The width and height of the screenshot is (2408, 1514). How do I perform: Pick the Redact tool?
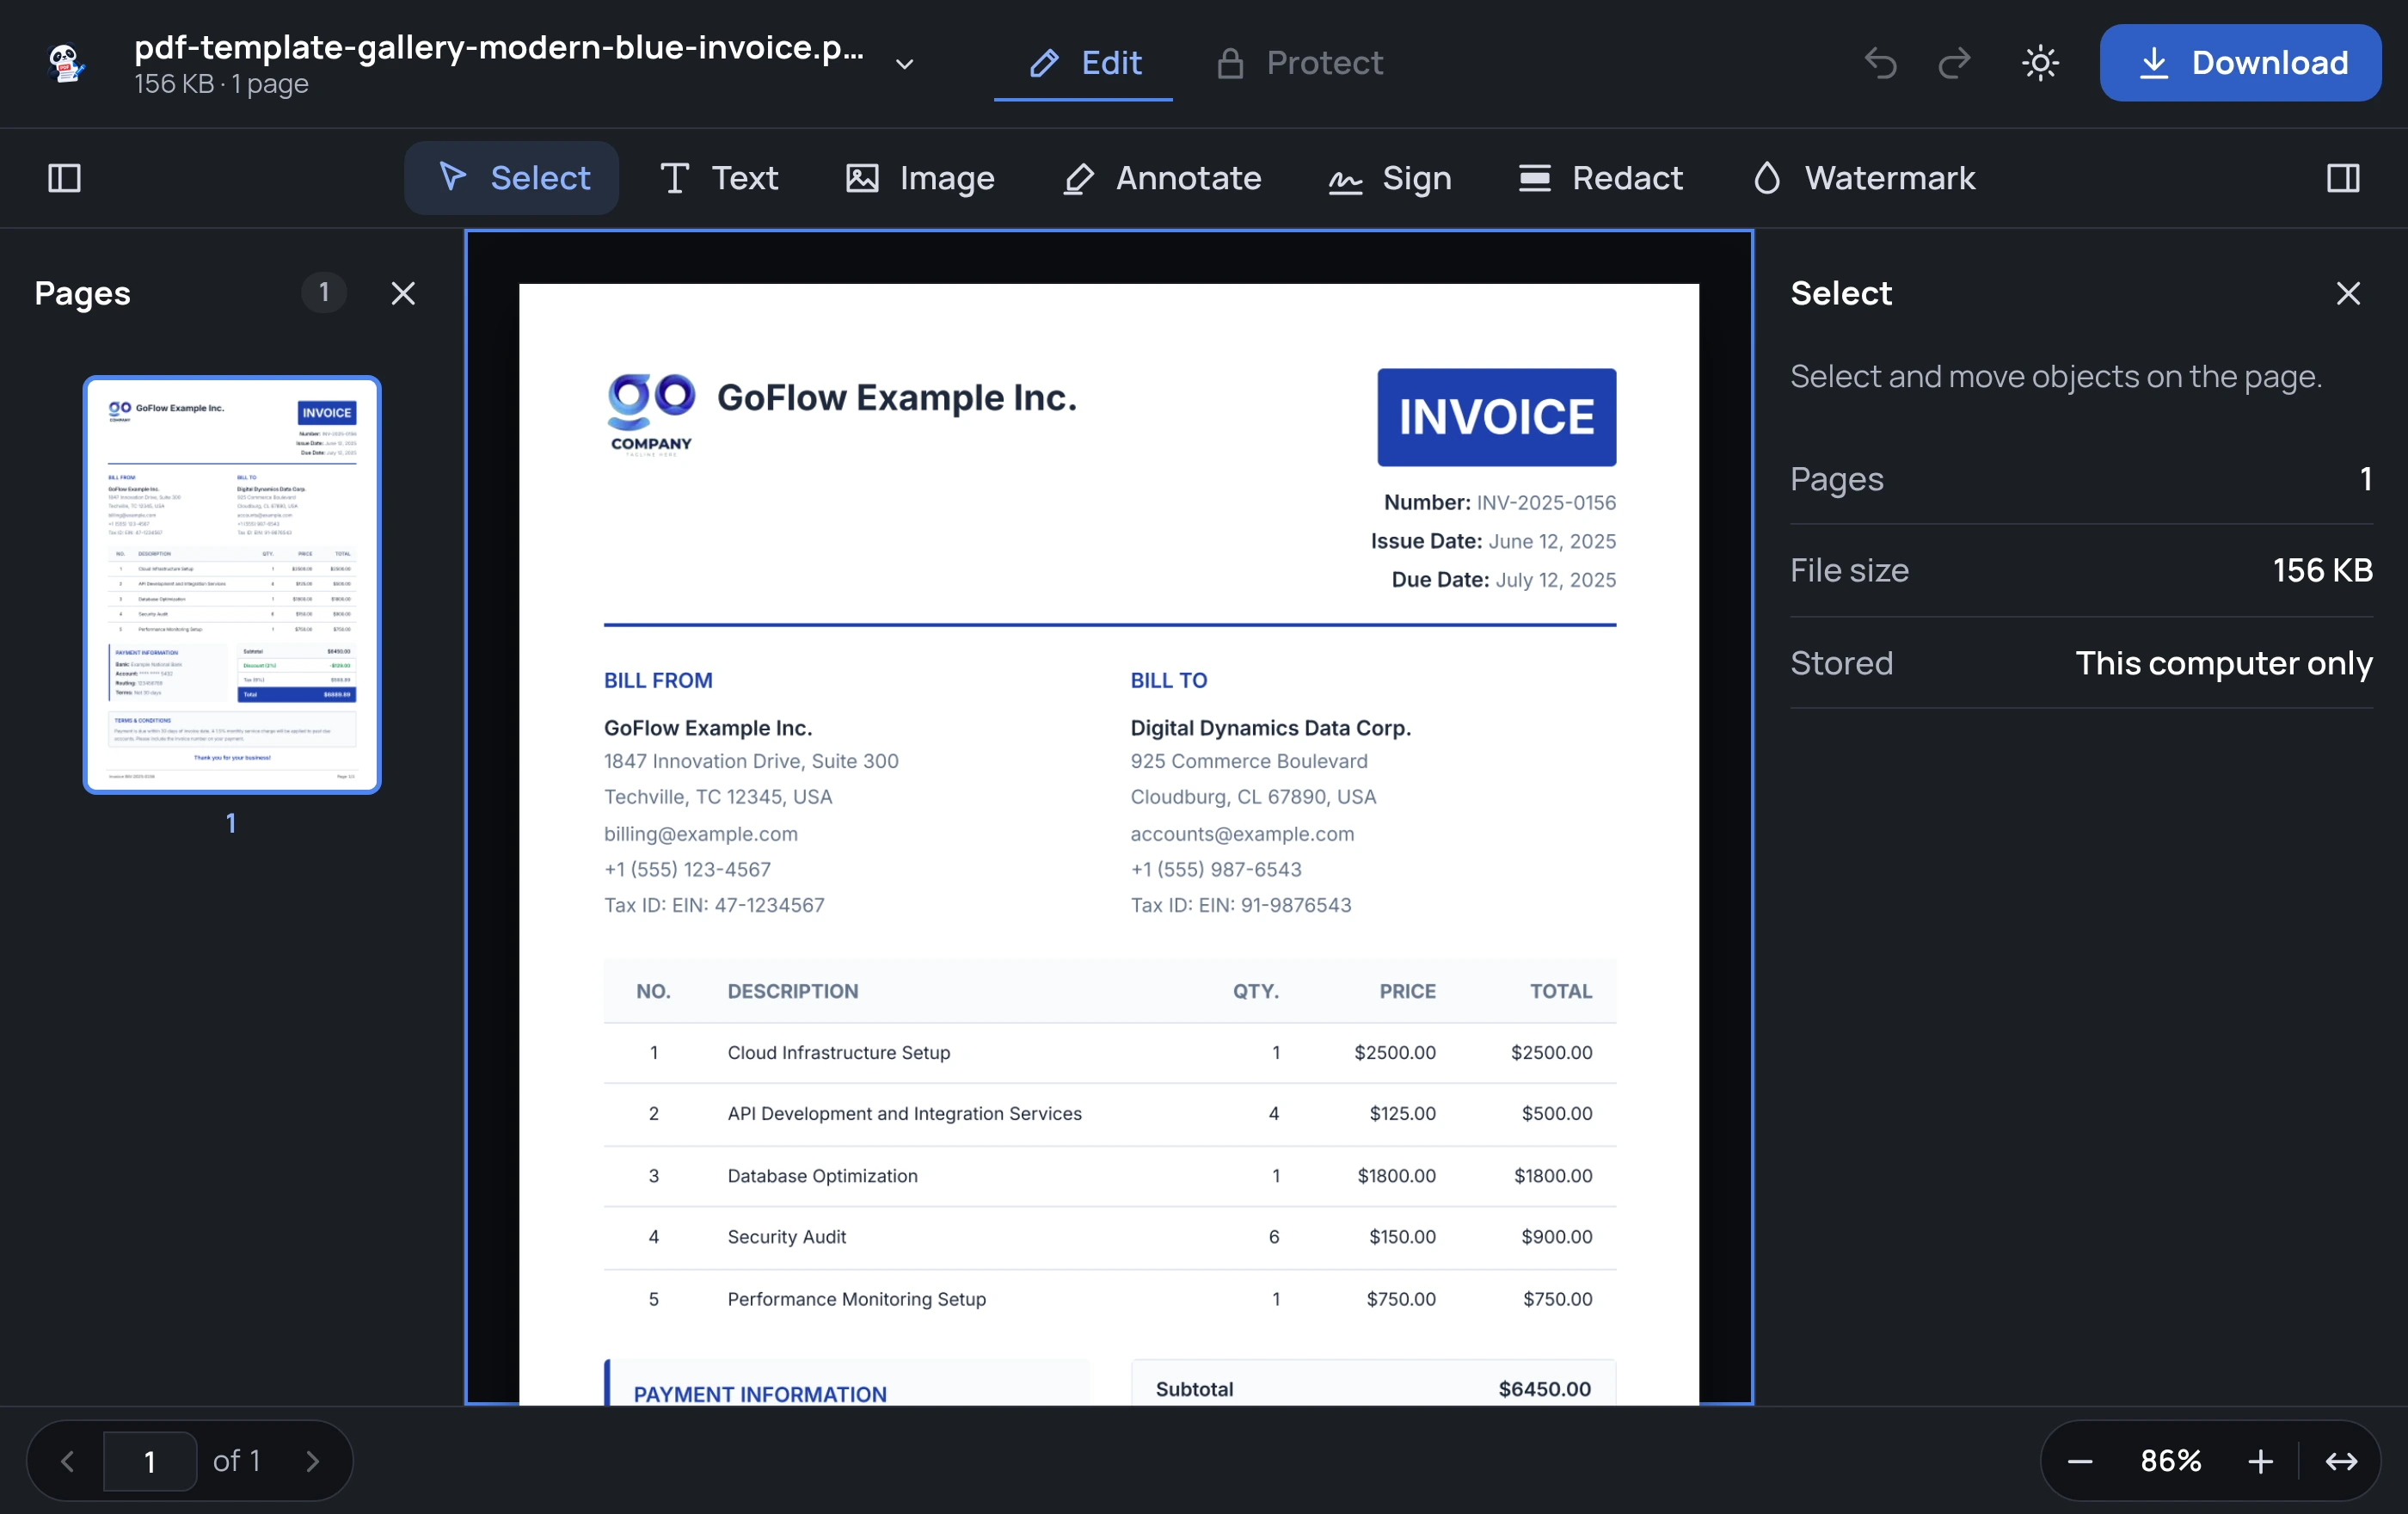1600,178
